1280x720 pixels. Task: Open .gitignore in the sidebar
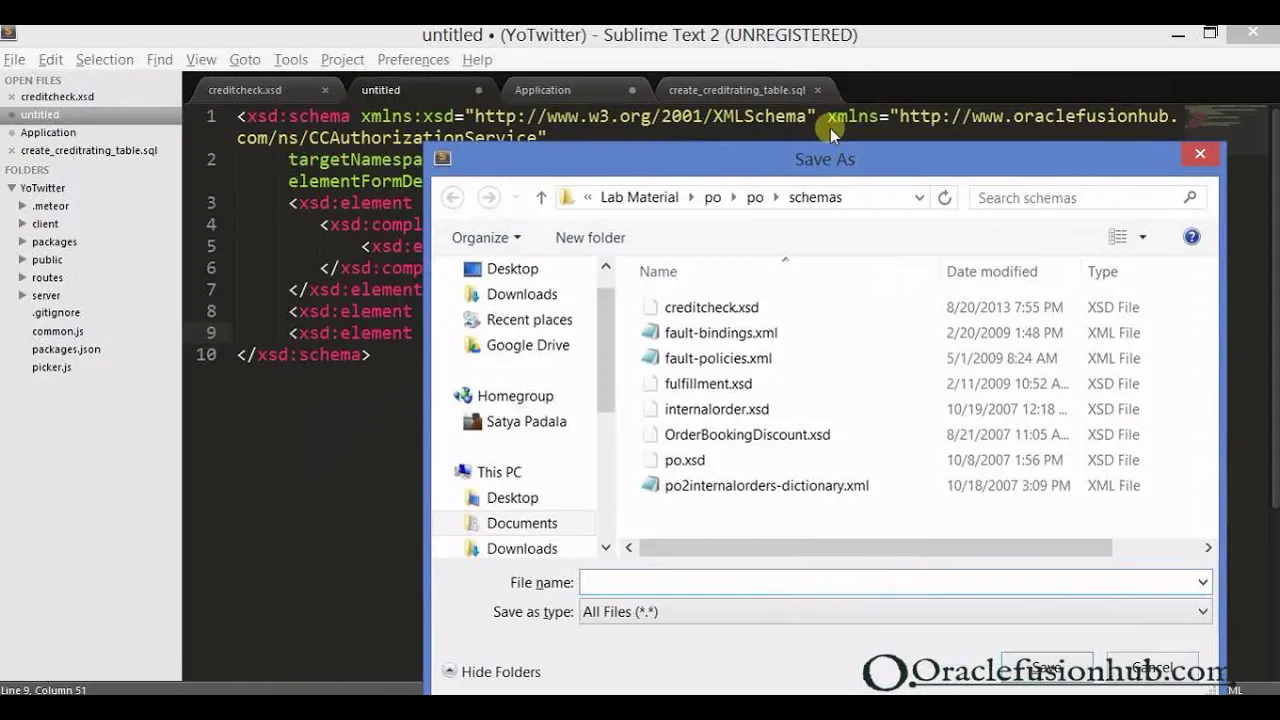coord(56,313)
